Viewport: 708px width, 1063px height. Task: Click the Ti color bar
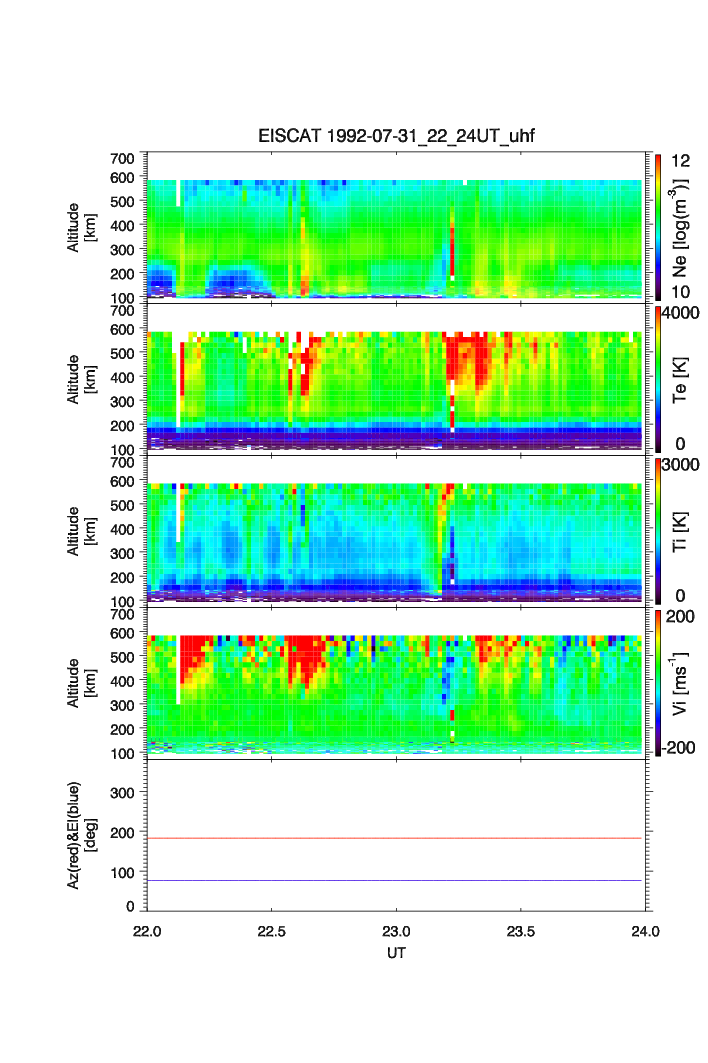[658, 531]
